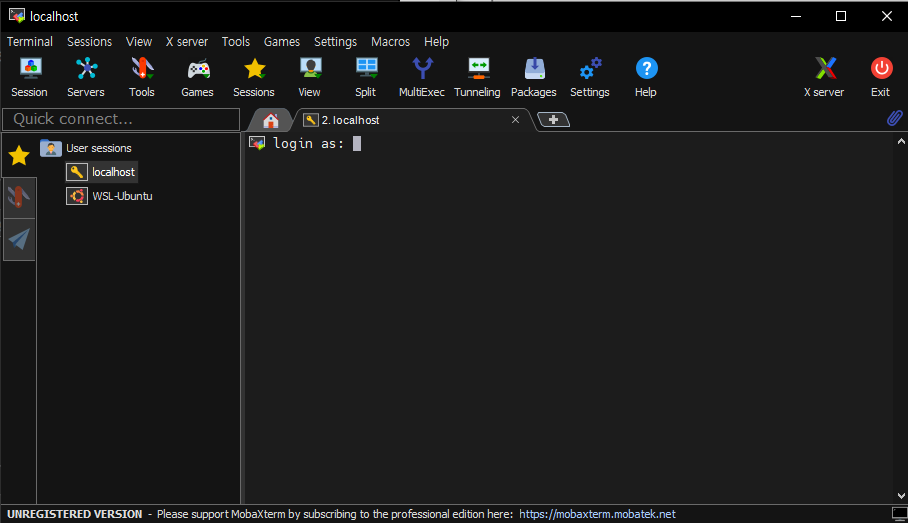Click the 'login as:' prompt text
This screenshot has height=523, width=908.
click(x=308, y=144)
